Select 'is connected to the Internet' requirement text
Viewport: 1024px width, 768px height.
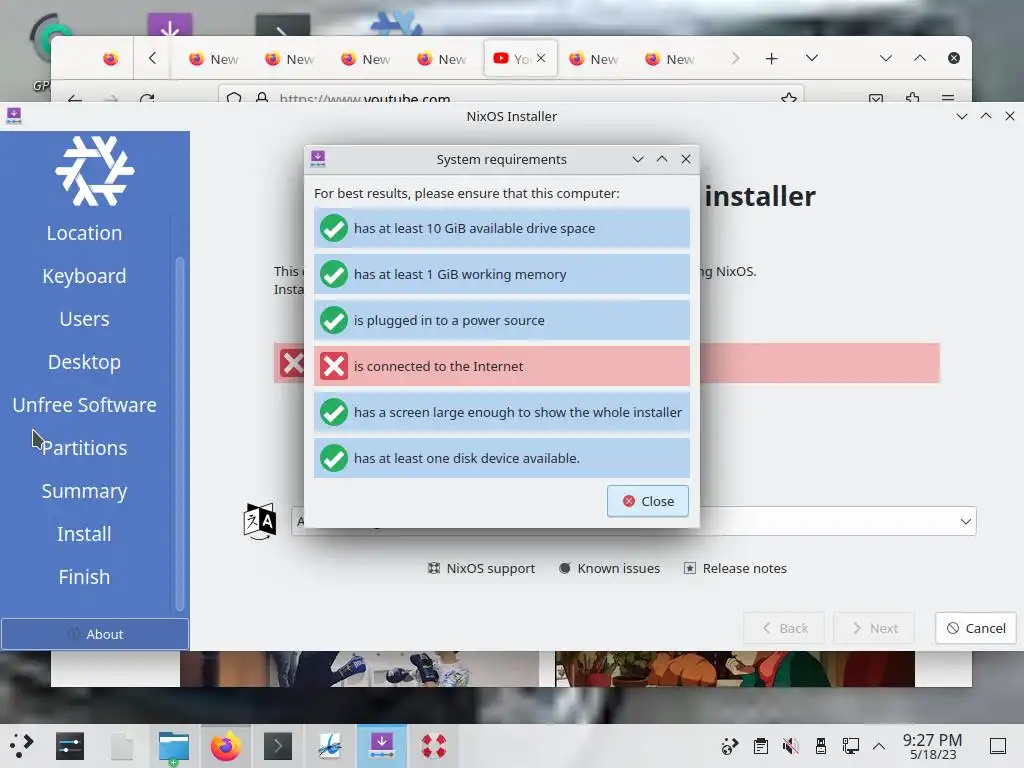pyautogui.click(x=438, y=366)
